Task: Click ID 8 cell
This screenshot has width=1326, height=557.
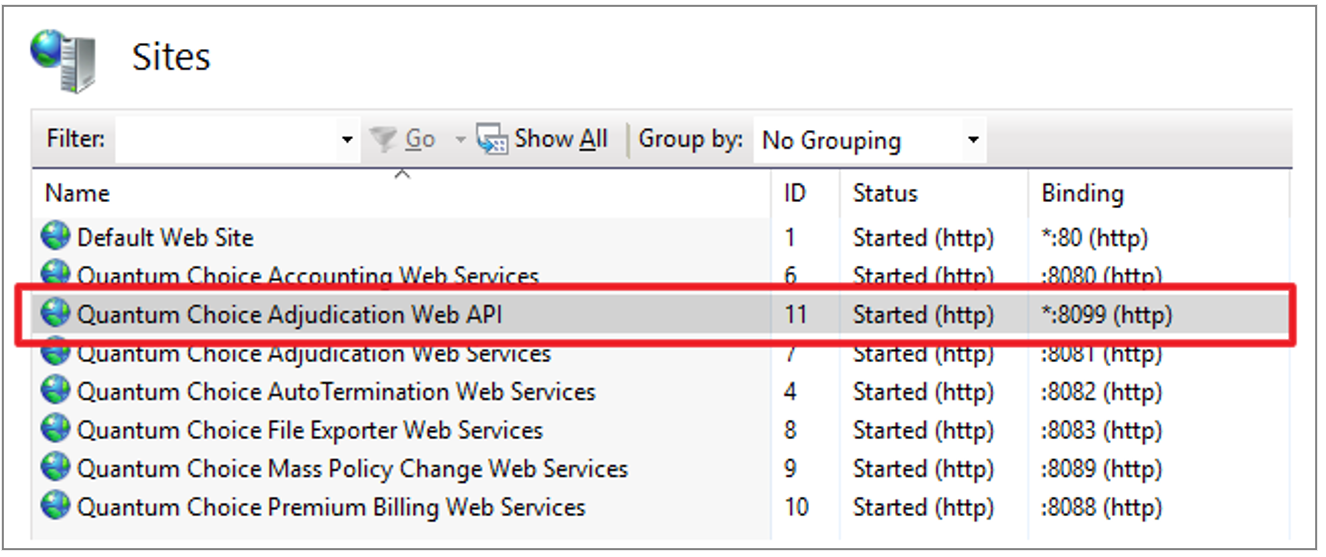Action: (791, 430)
